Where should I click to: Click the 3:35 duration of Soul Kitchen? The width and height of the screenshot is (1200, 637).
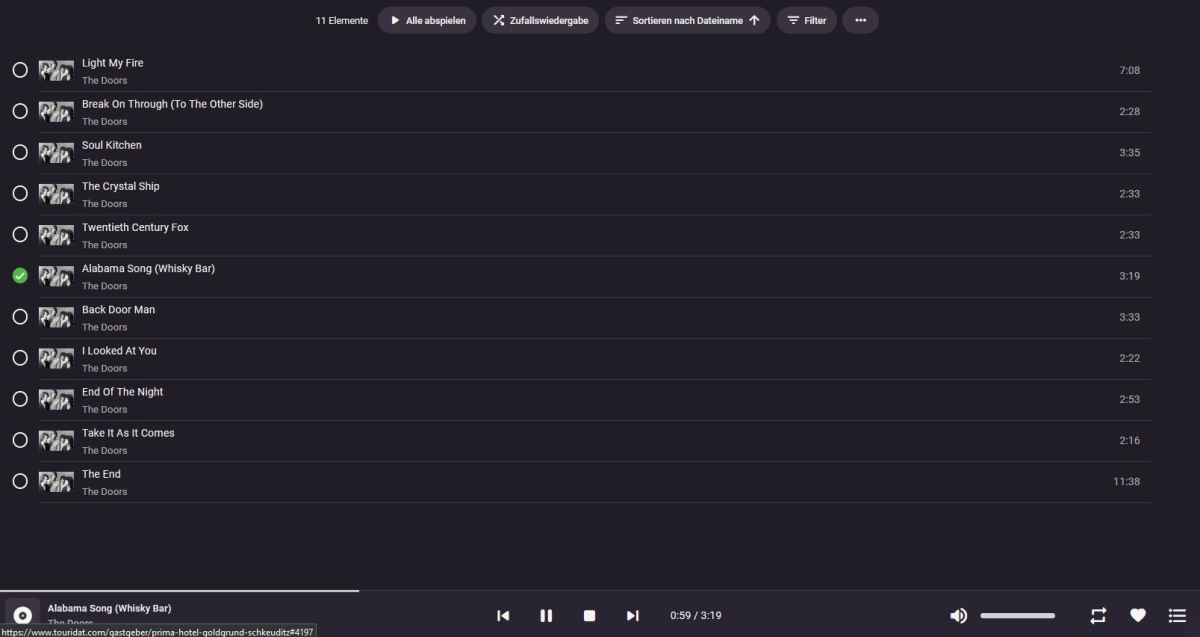pyautogui.click(x=1130, y=152)
